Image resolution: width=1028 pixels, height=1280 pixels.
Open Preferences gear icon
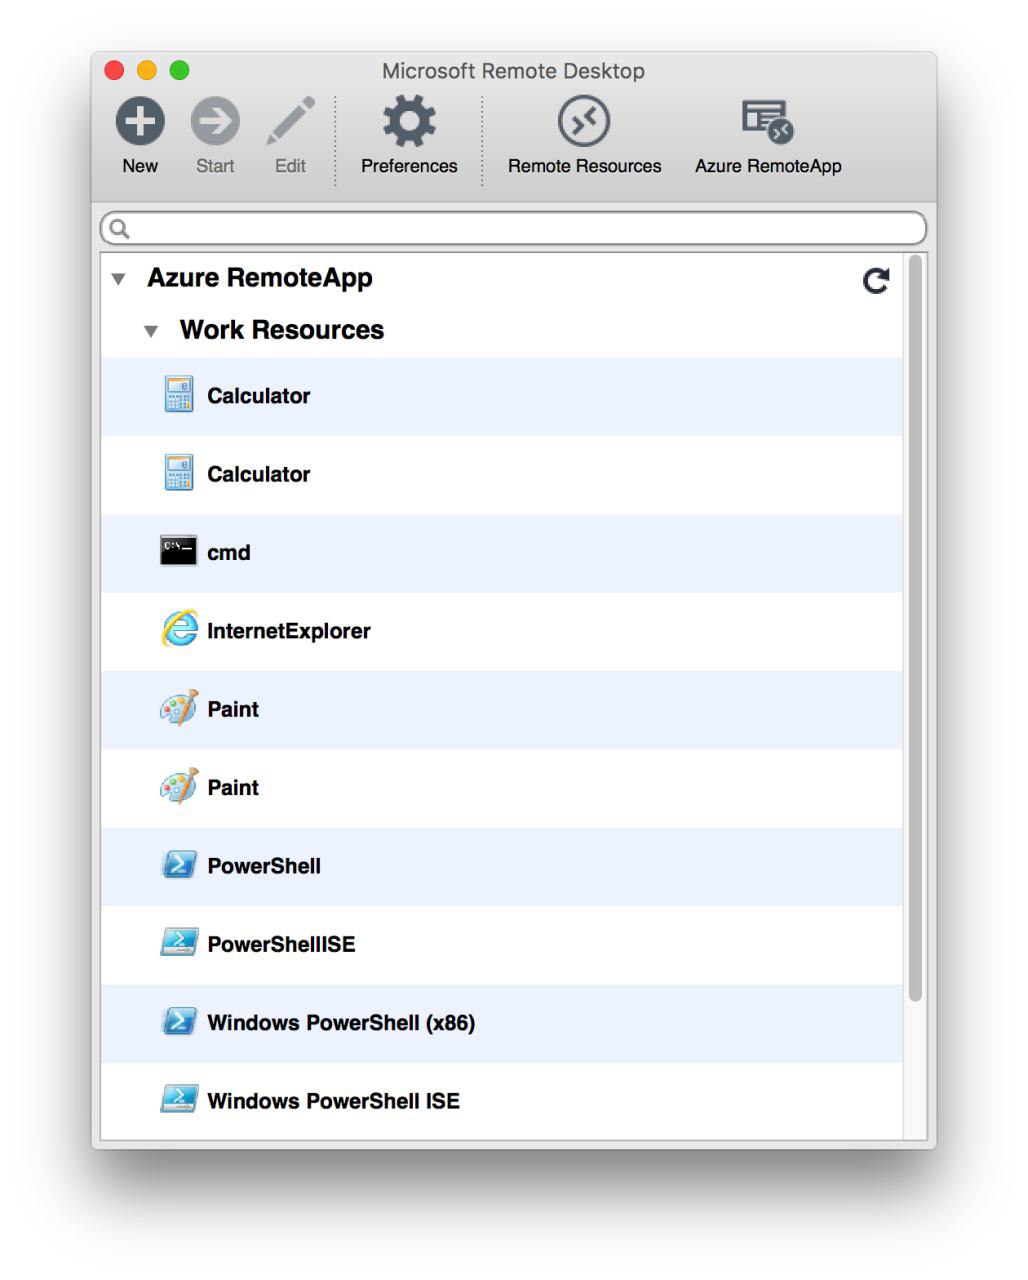pos(409,121)
